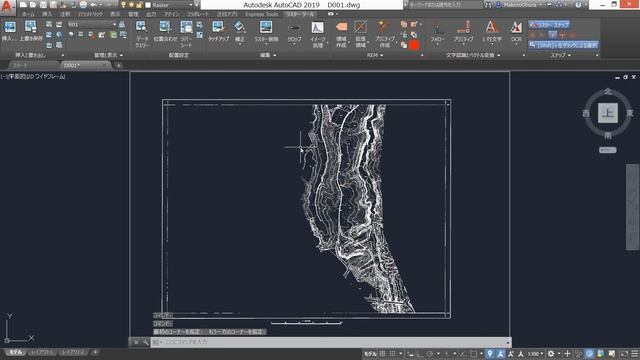
Task: Click the red color swatch in REM panel
Action: coord(414,45)
